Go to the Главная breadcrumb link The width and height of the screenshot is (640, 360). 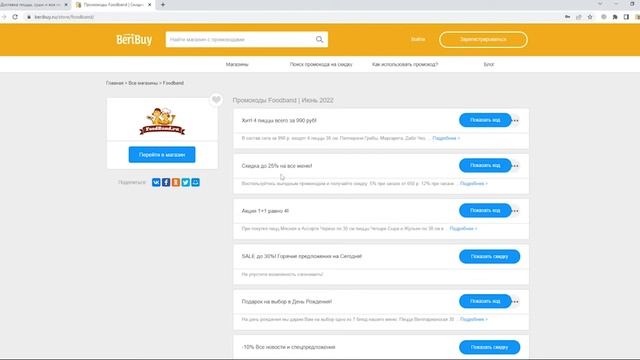[114, 83]
